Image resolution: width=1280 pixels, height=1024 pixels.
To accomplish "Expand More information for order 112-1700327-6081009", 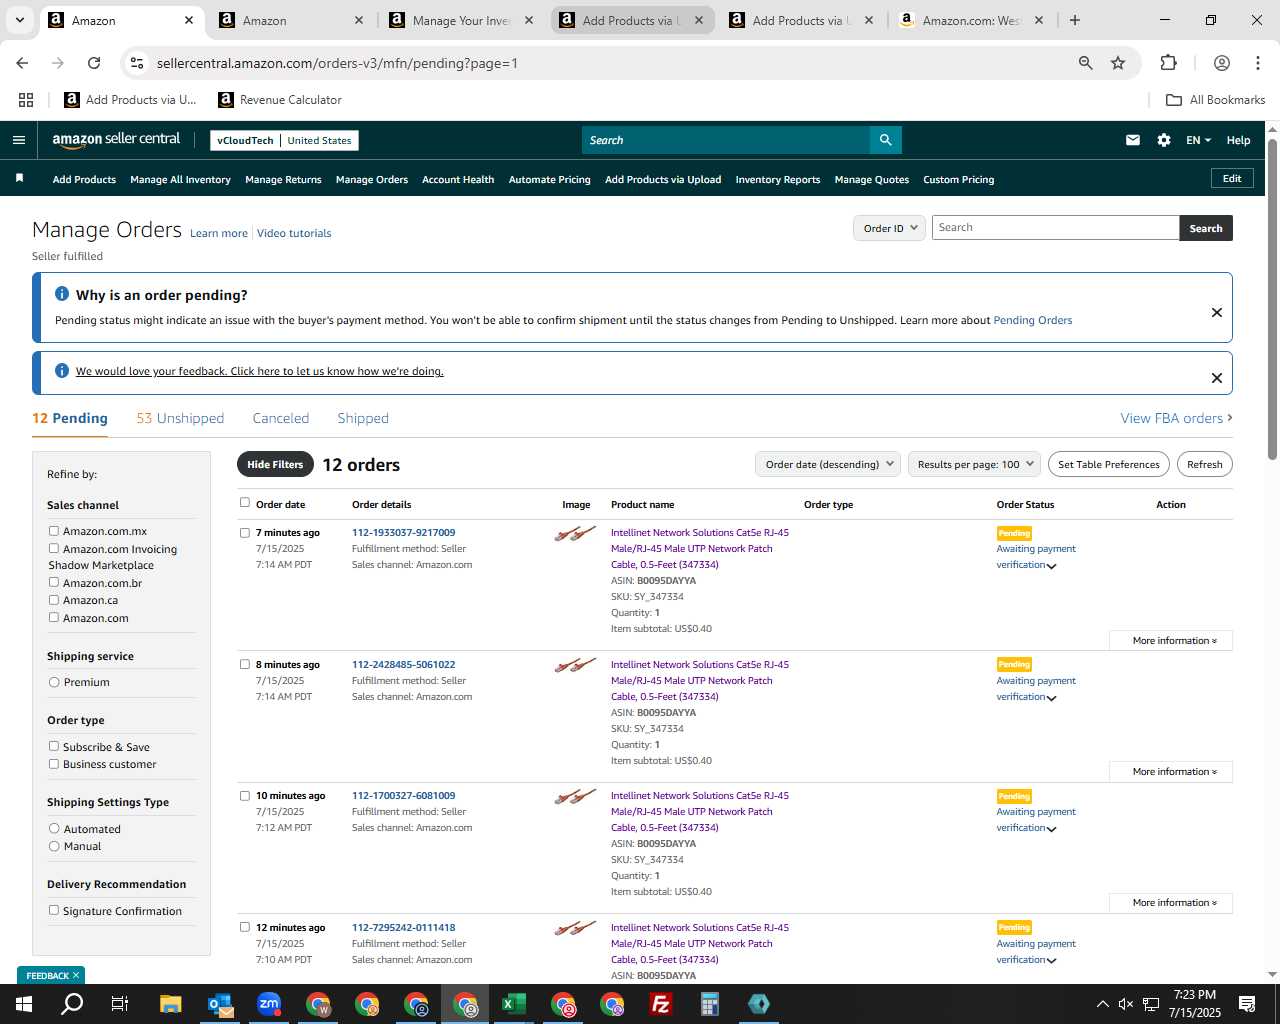I will 1171,902.
